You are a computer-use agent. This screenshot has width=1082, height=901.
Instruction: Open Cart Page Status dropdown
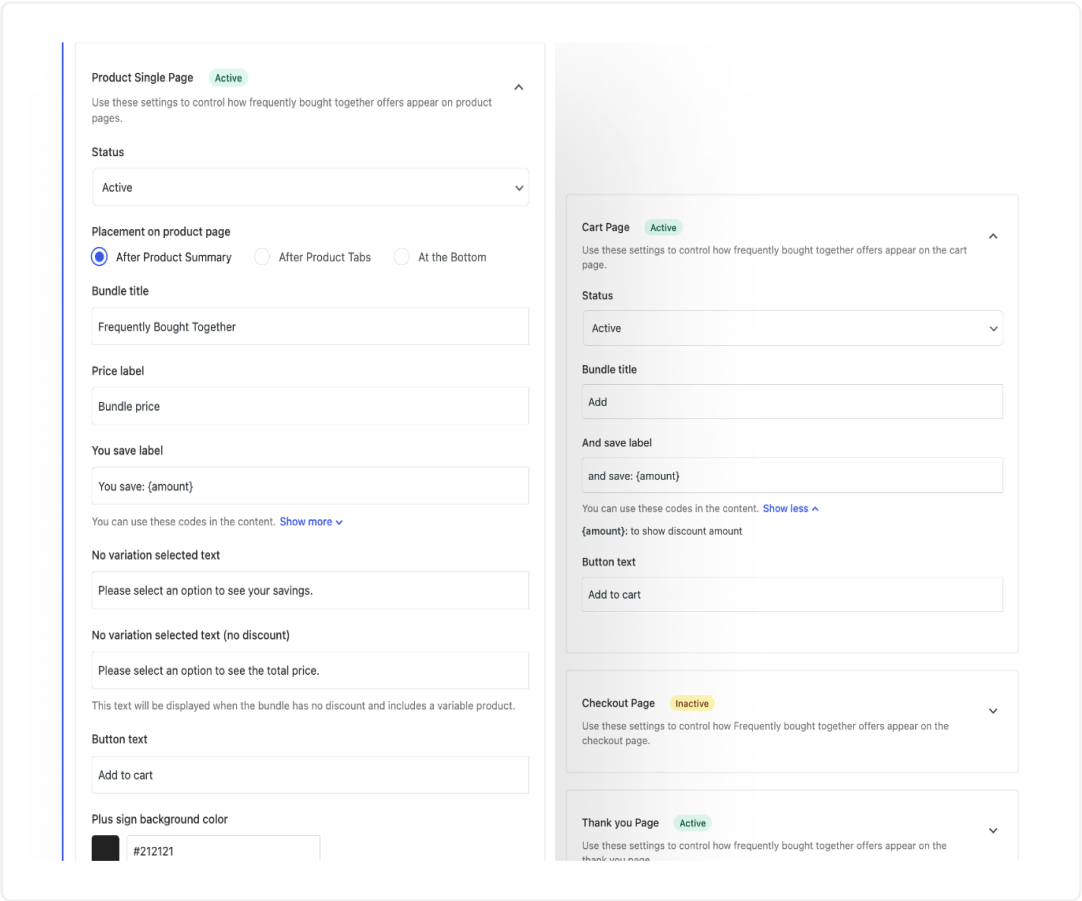pyautogui.click(x=792, y=328)
